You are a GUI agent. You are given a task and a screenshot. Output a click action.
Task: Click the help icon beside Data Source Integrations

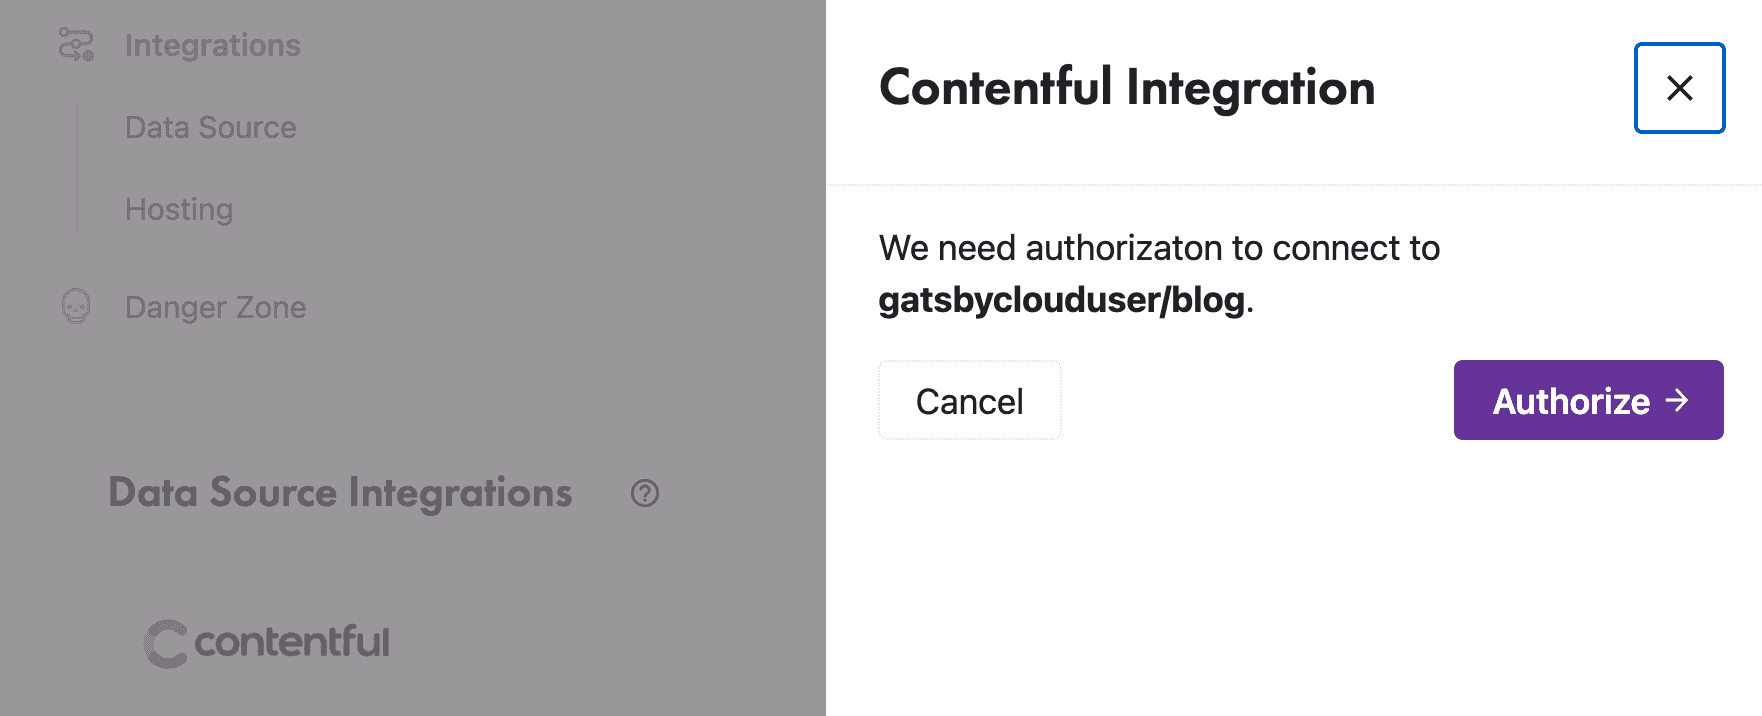click(645, 493)
